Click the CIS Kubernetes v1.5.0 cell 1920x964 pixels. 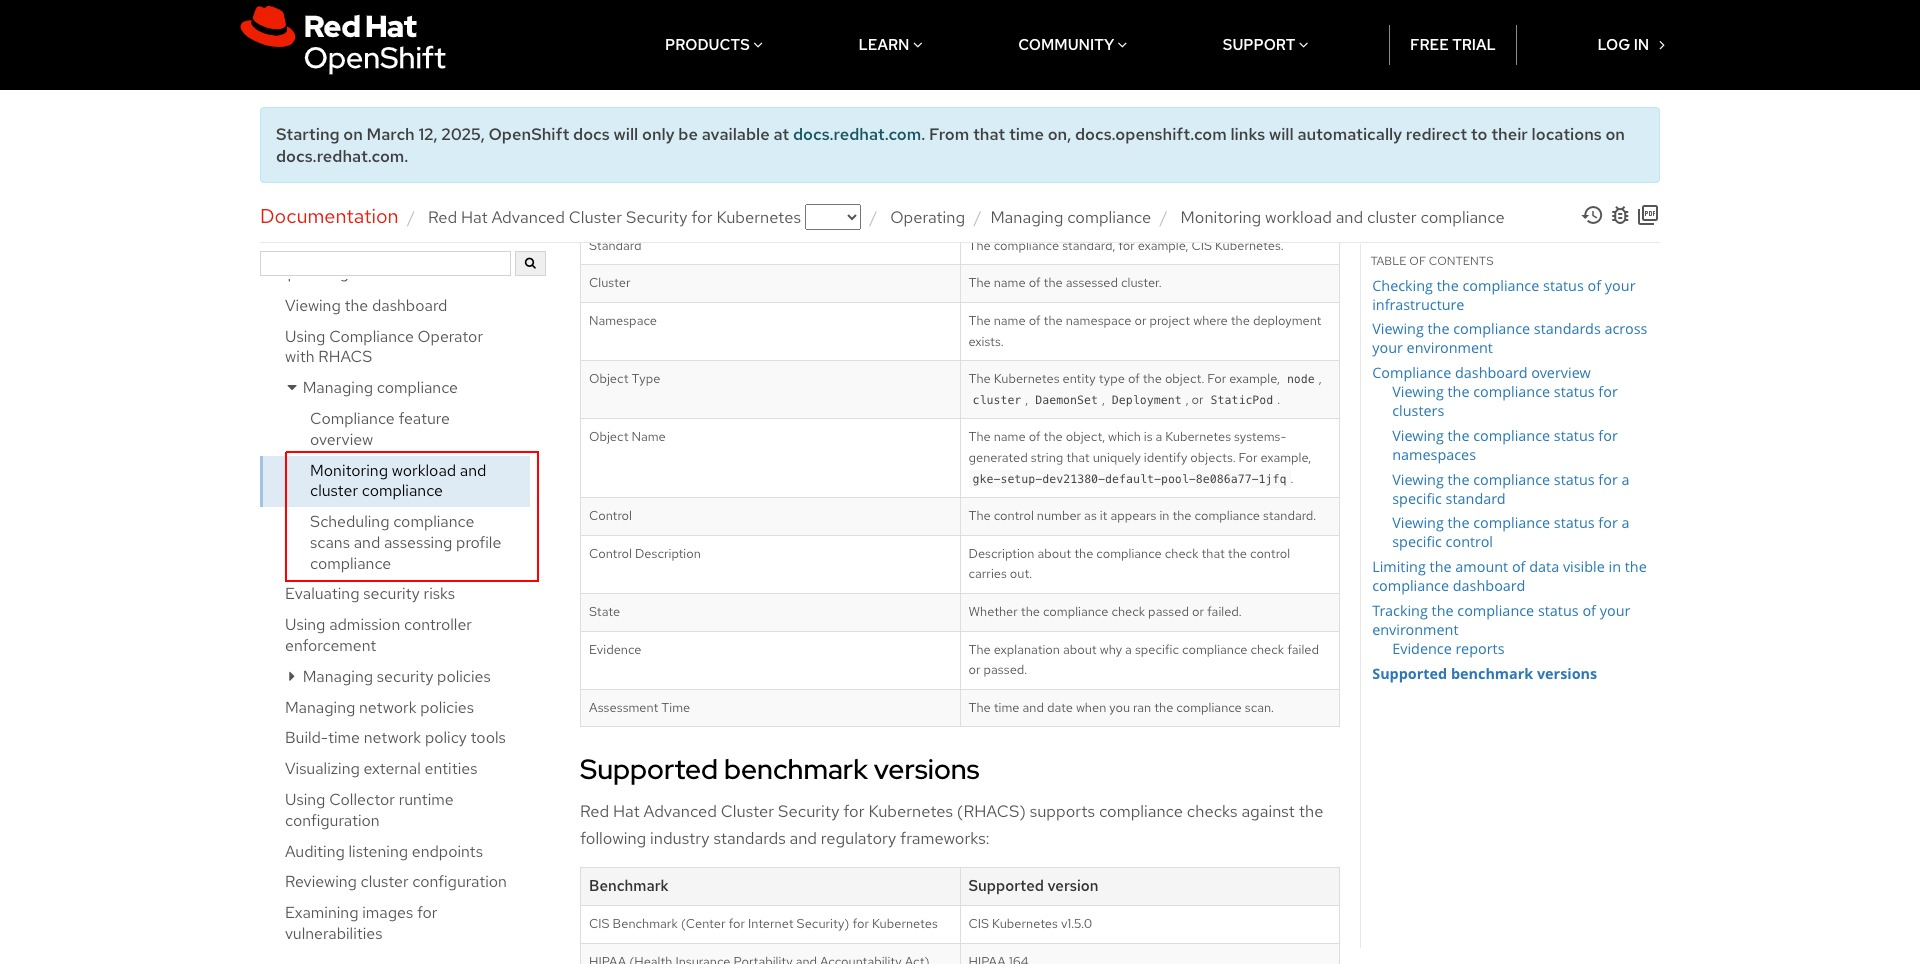click(1150, 924)
